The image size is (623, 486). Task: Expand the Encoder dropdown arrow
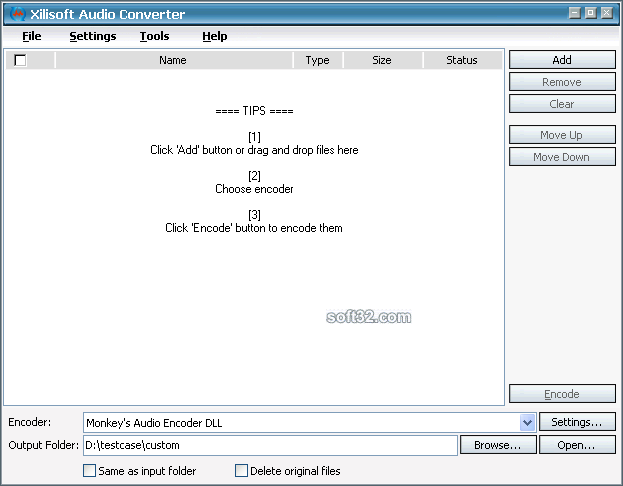(527, 422)
